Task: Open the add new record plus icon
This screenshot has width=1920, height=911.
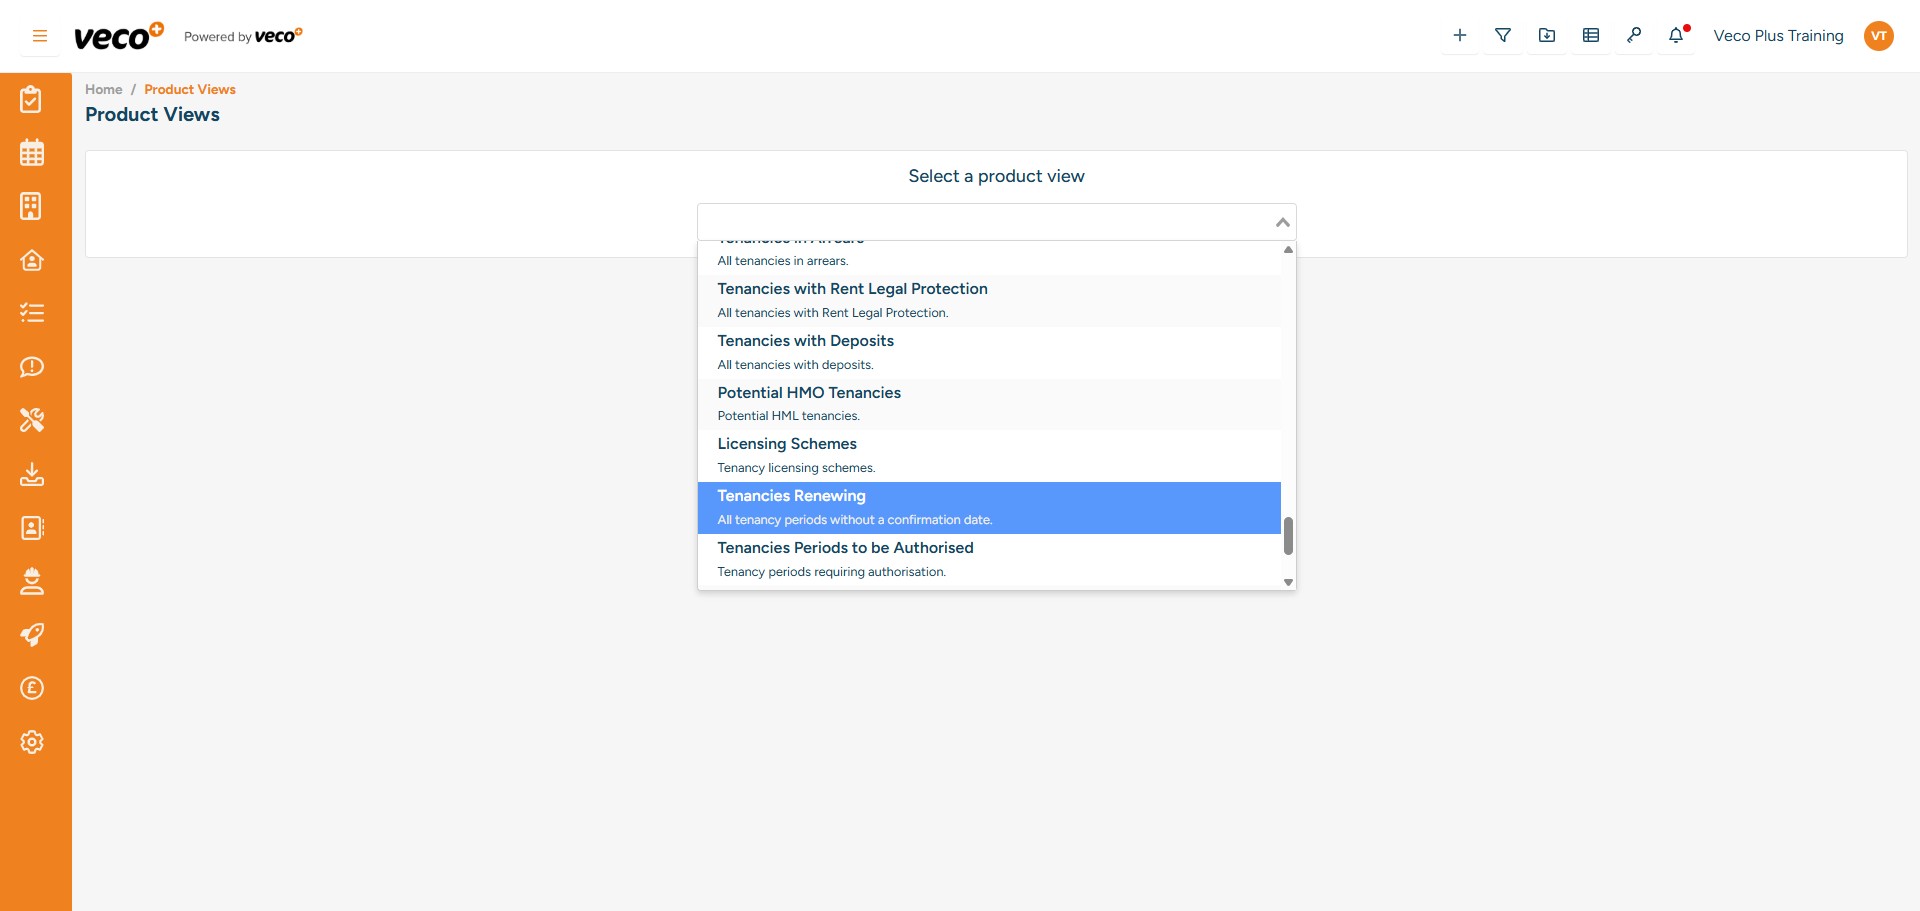Action: pyautogui.click(x=1459, y=34)
